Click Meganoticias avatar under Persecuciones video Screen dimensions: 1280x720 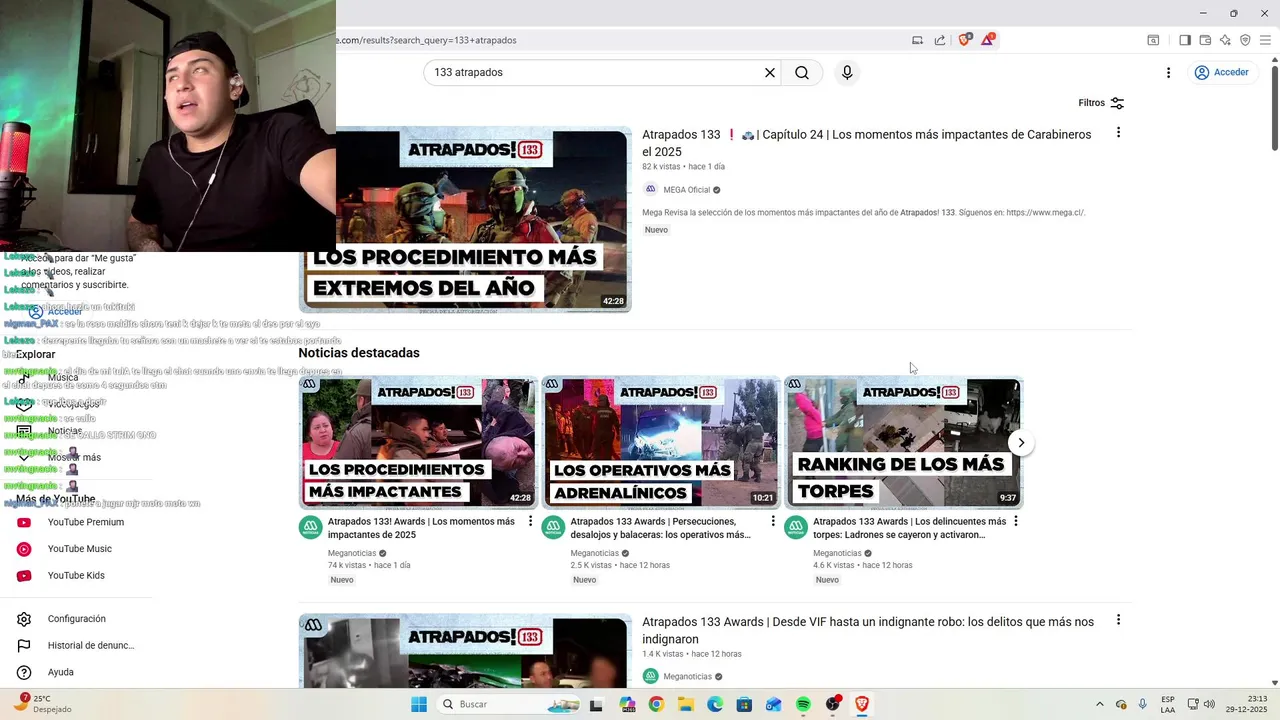click(553, 528)
